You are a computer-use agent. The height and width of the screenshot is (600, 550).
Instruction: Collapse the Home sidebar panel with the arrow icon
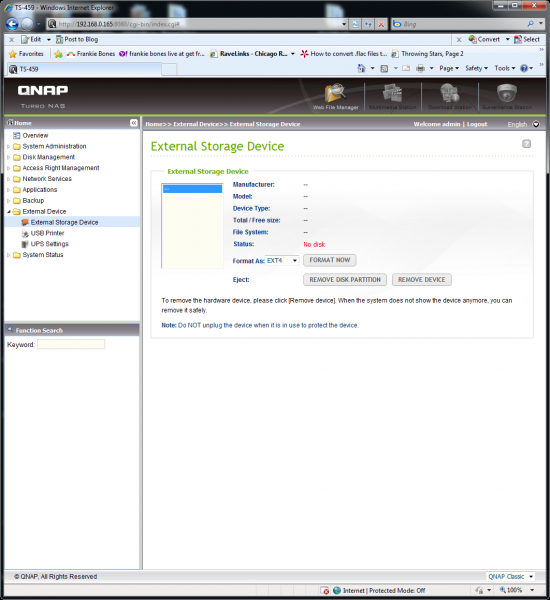point(134,123)
